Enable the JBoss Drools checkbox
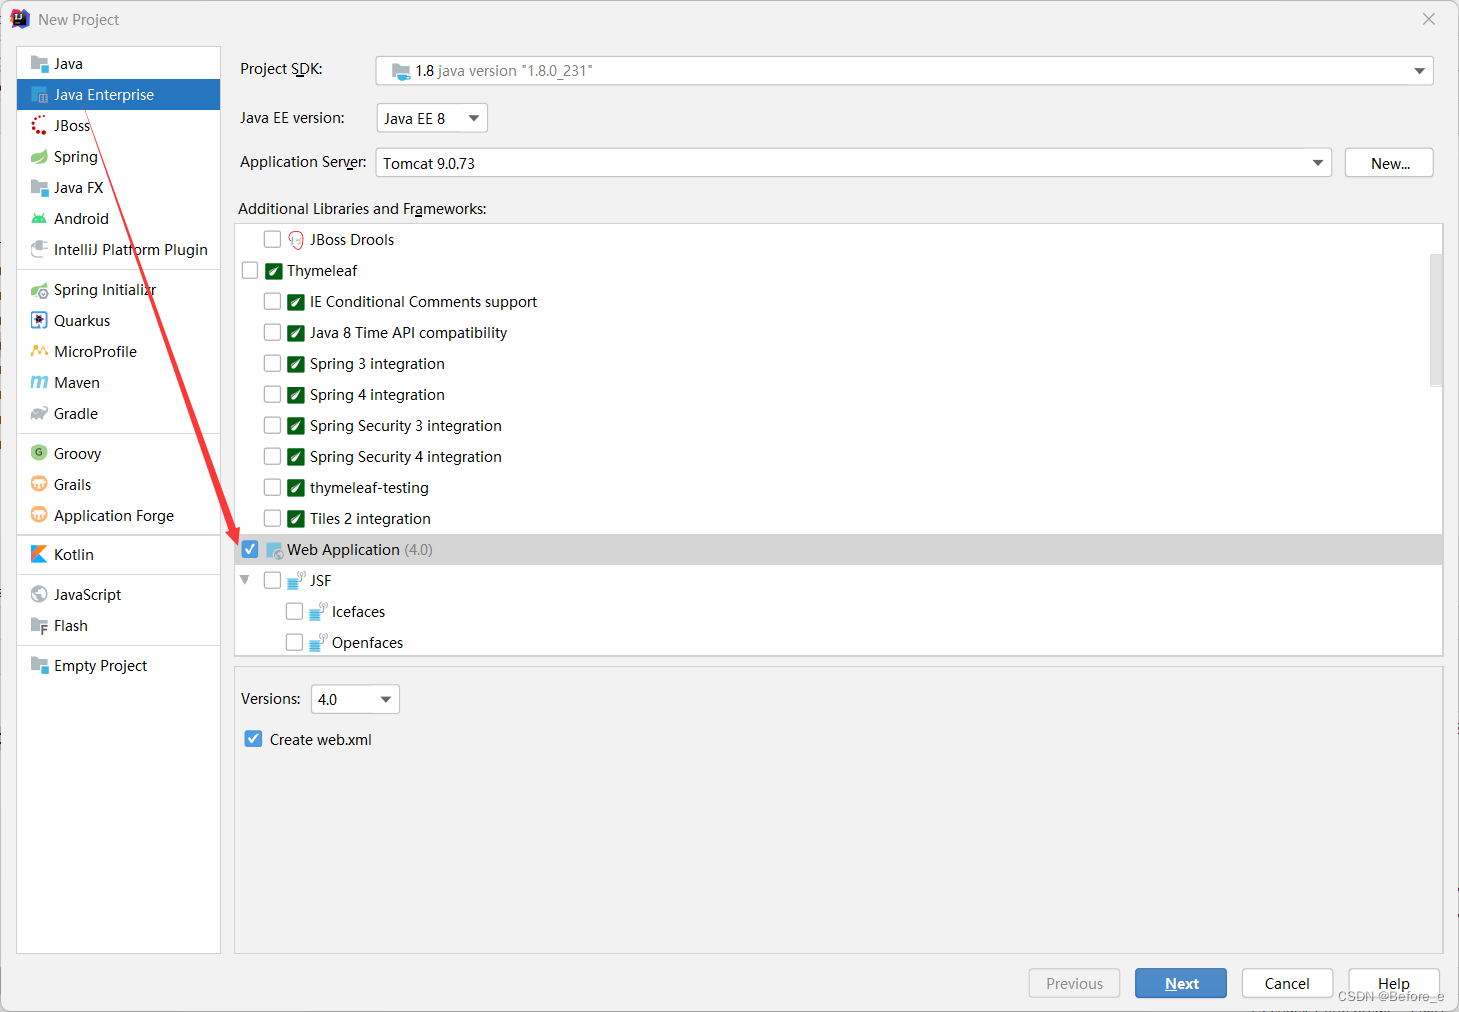This screenshot has height=1012, width=1459. [x=272, y=240]
